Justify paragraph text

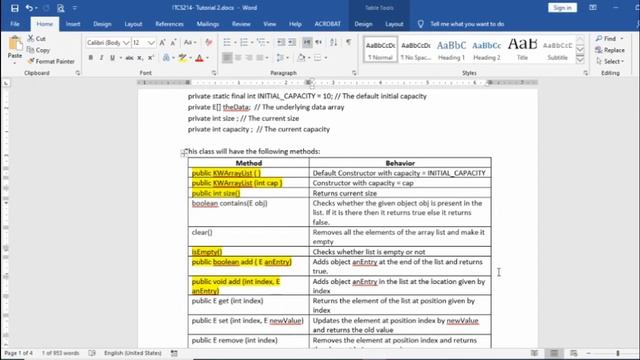260,58
